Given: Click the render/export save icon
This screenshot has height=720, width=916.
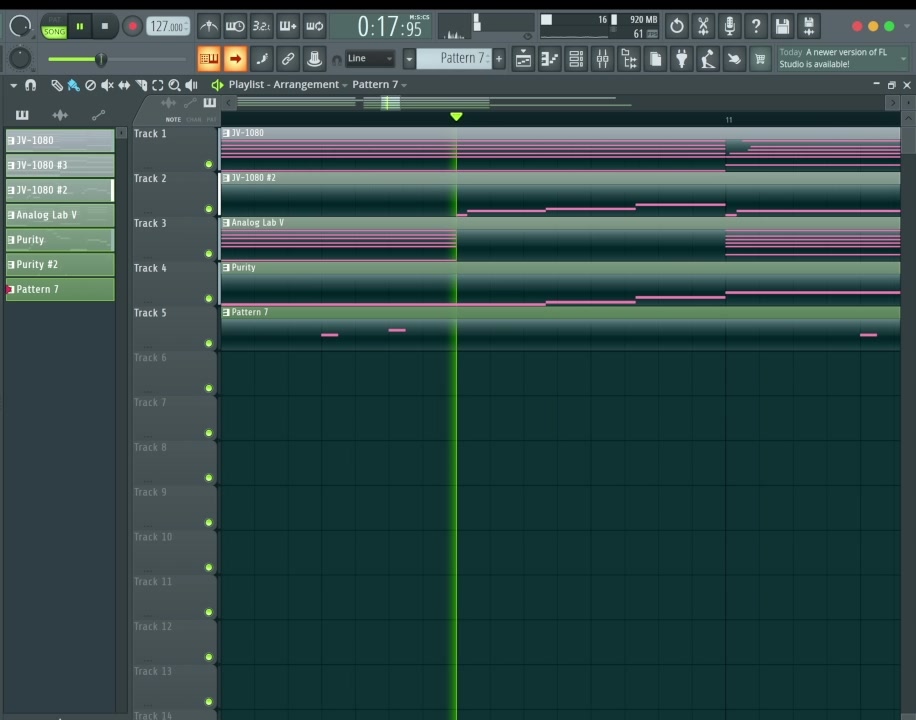Looking at the screenshot, I should click(809, 26).
